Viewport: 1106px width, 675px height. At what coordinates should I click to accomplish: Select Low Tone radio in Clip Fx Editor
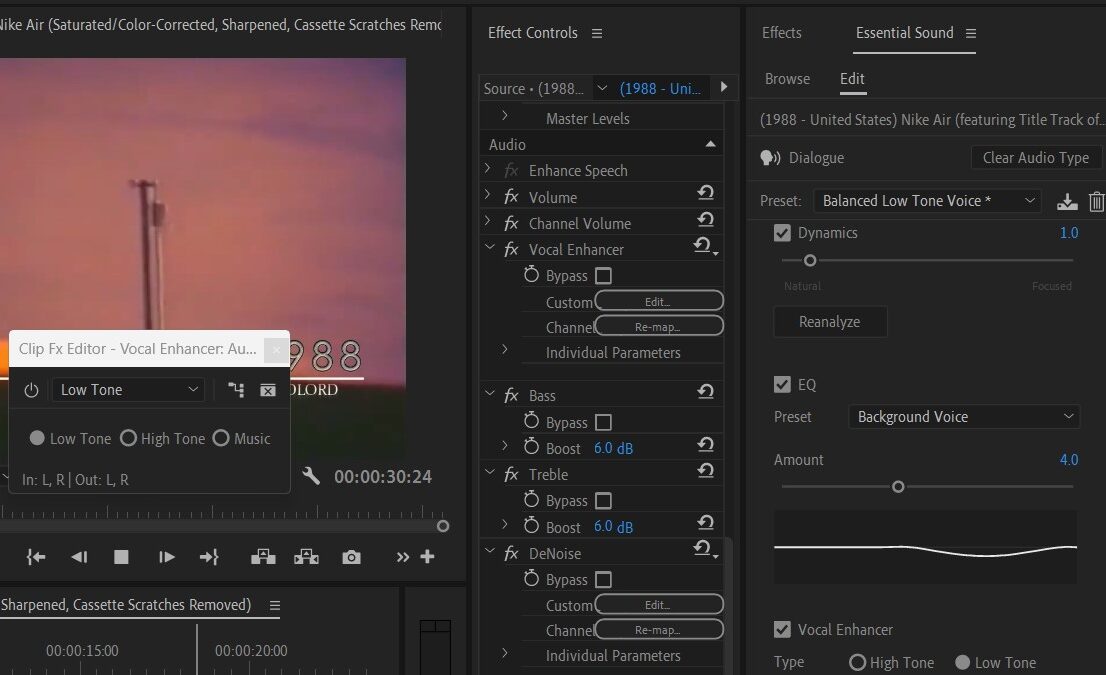click(37, 438)
